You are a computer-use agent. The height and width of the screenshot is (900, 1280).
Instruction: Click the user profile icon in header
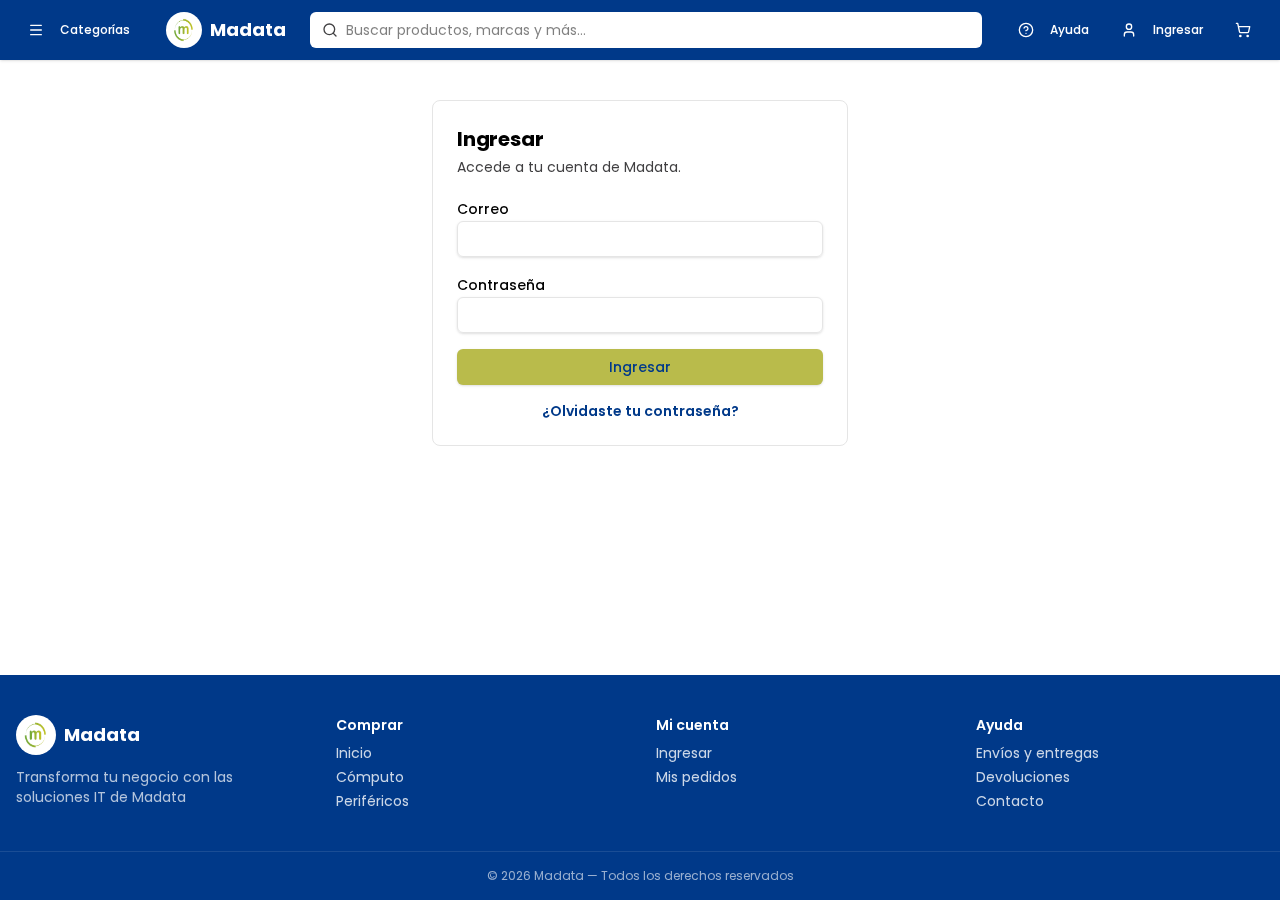[1129, 30]
